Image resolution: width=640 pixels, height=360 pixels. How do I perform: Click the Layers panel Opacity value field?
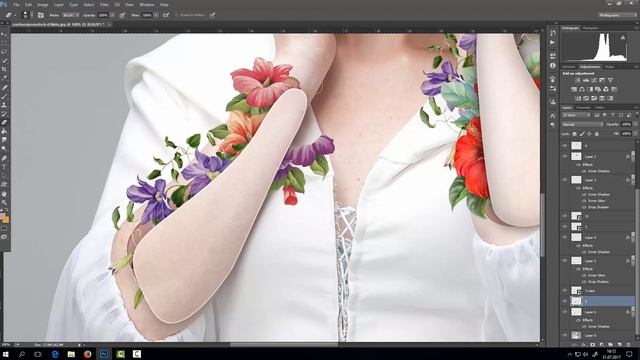(x=626, y=124)
